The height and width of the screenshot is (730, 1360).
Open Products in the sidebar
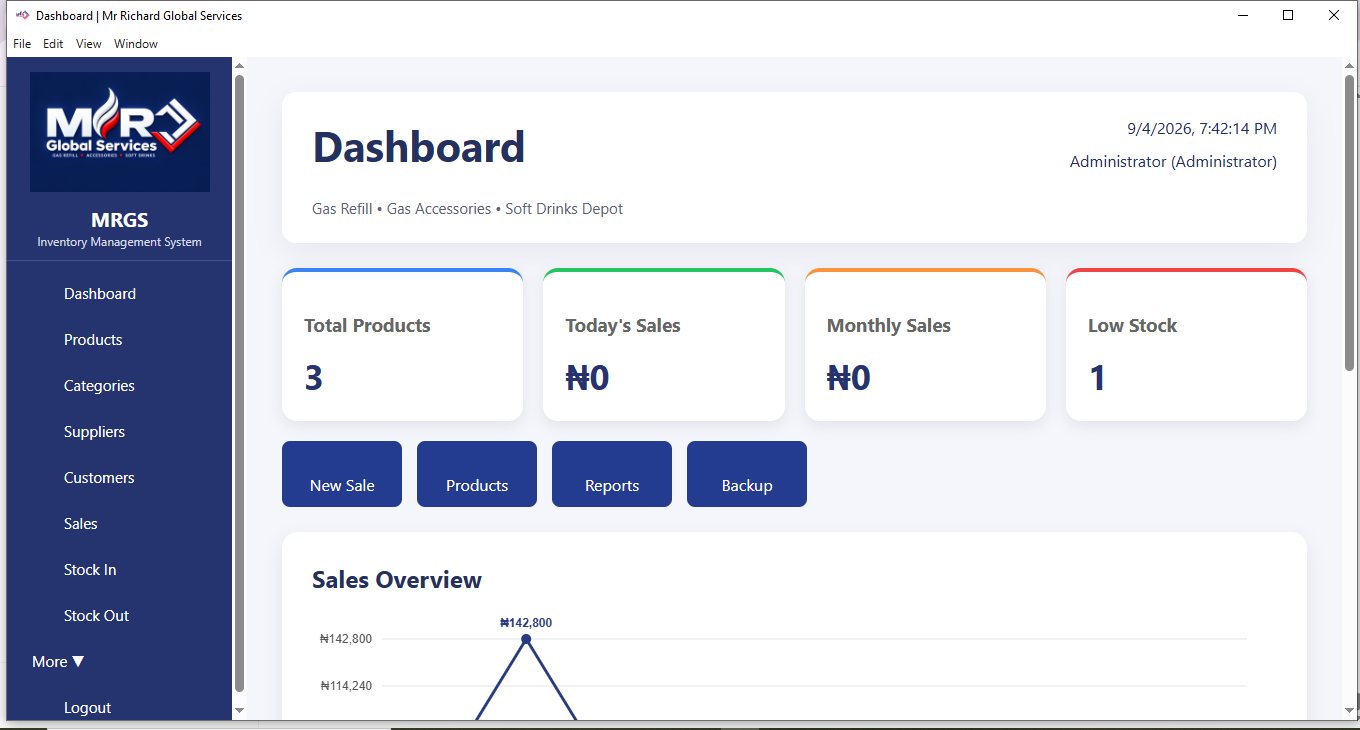click(93, 340)
